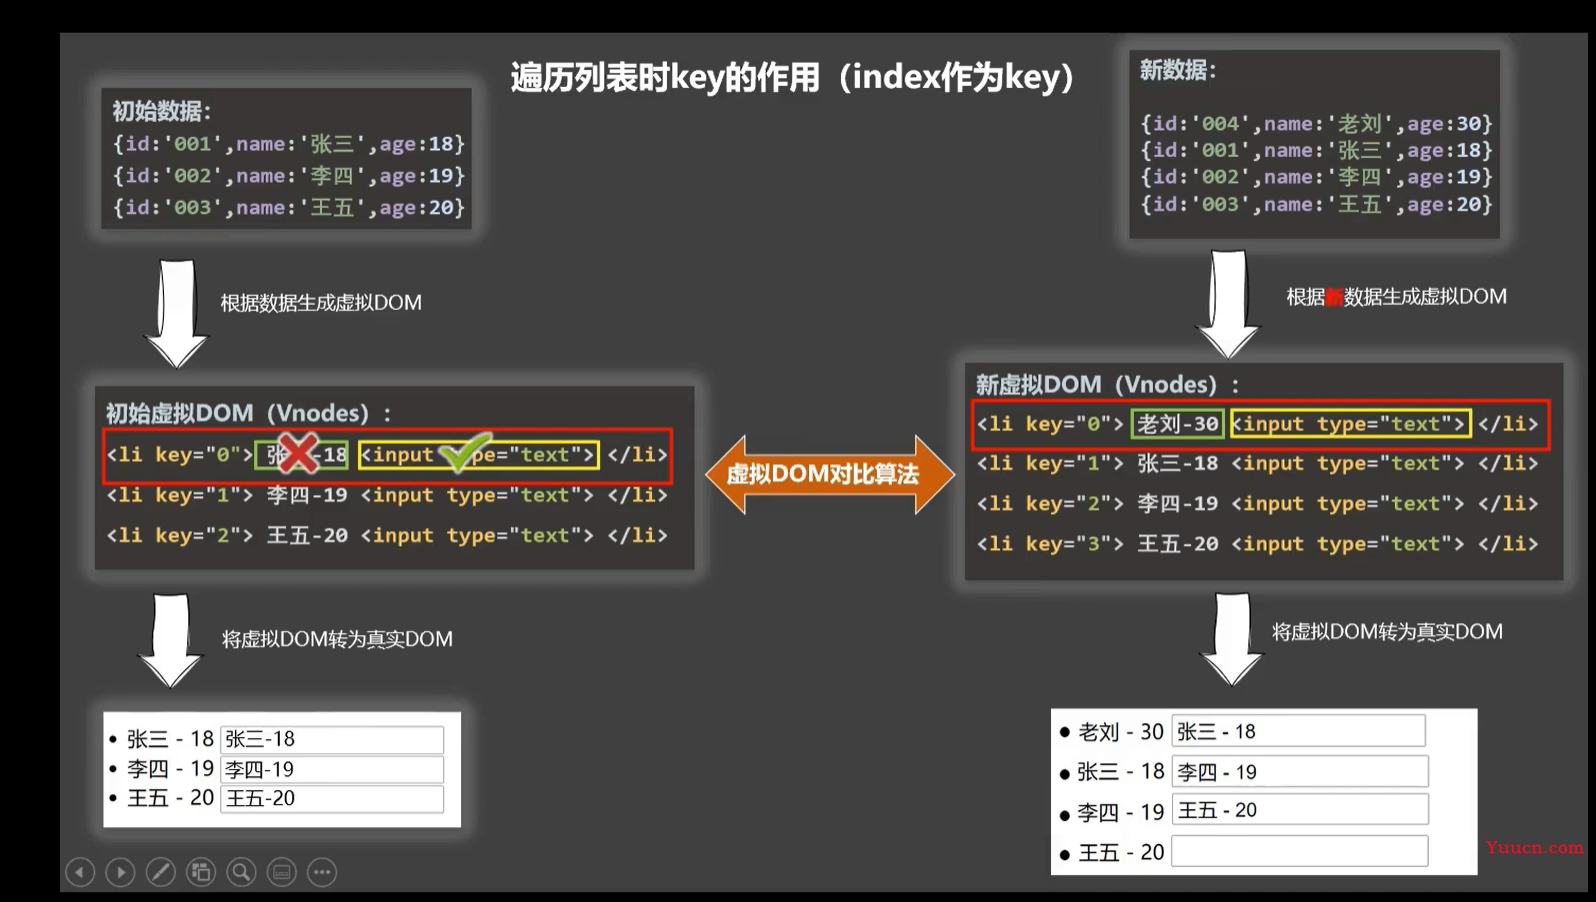Click the empty input beside 王五 - 20 in right list
The width and height of the screenshot is (1596, 902).
coord(1299,851)
